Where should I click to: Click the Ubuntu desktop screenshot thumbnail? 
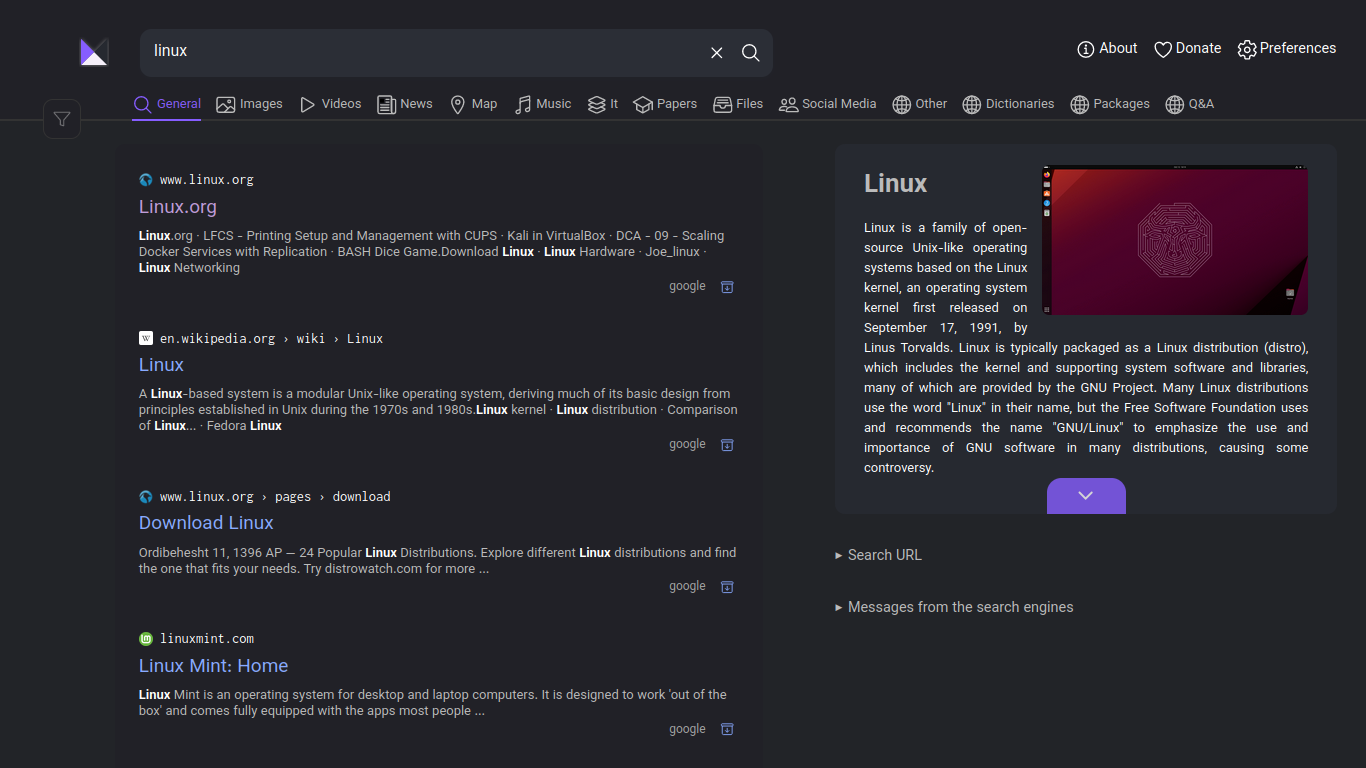tap(1175, 240)
